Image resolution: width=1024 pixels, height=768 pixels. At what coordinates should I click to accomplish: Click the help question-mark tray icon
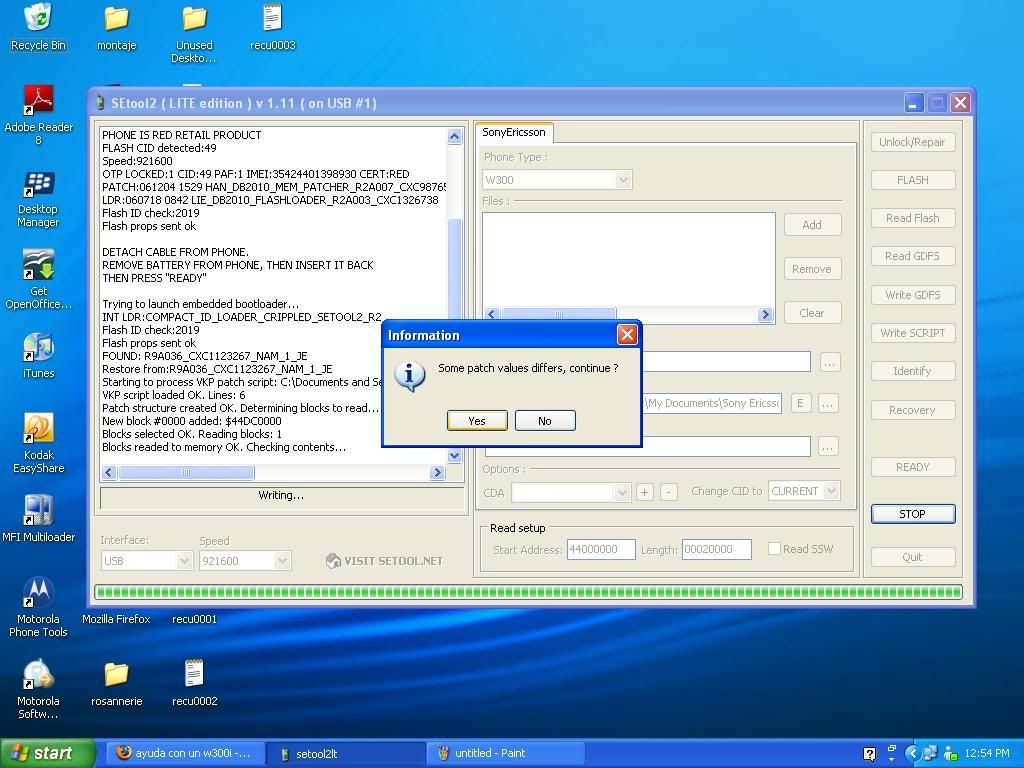869,754
